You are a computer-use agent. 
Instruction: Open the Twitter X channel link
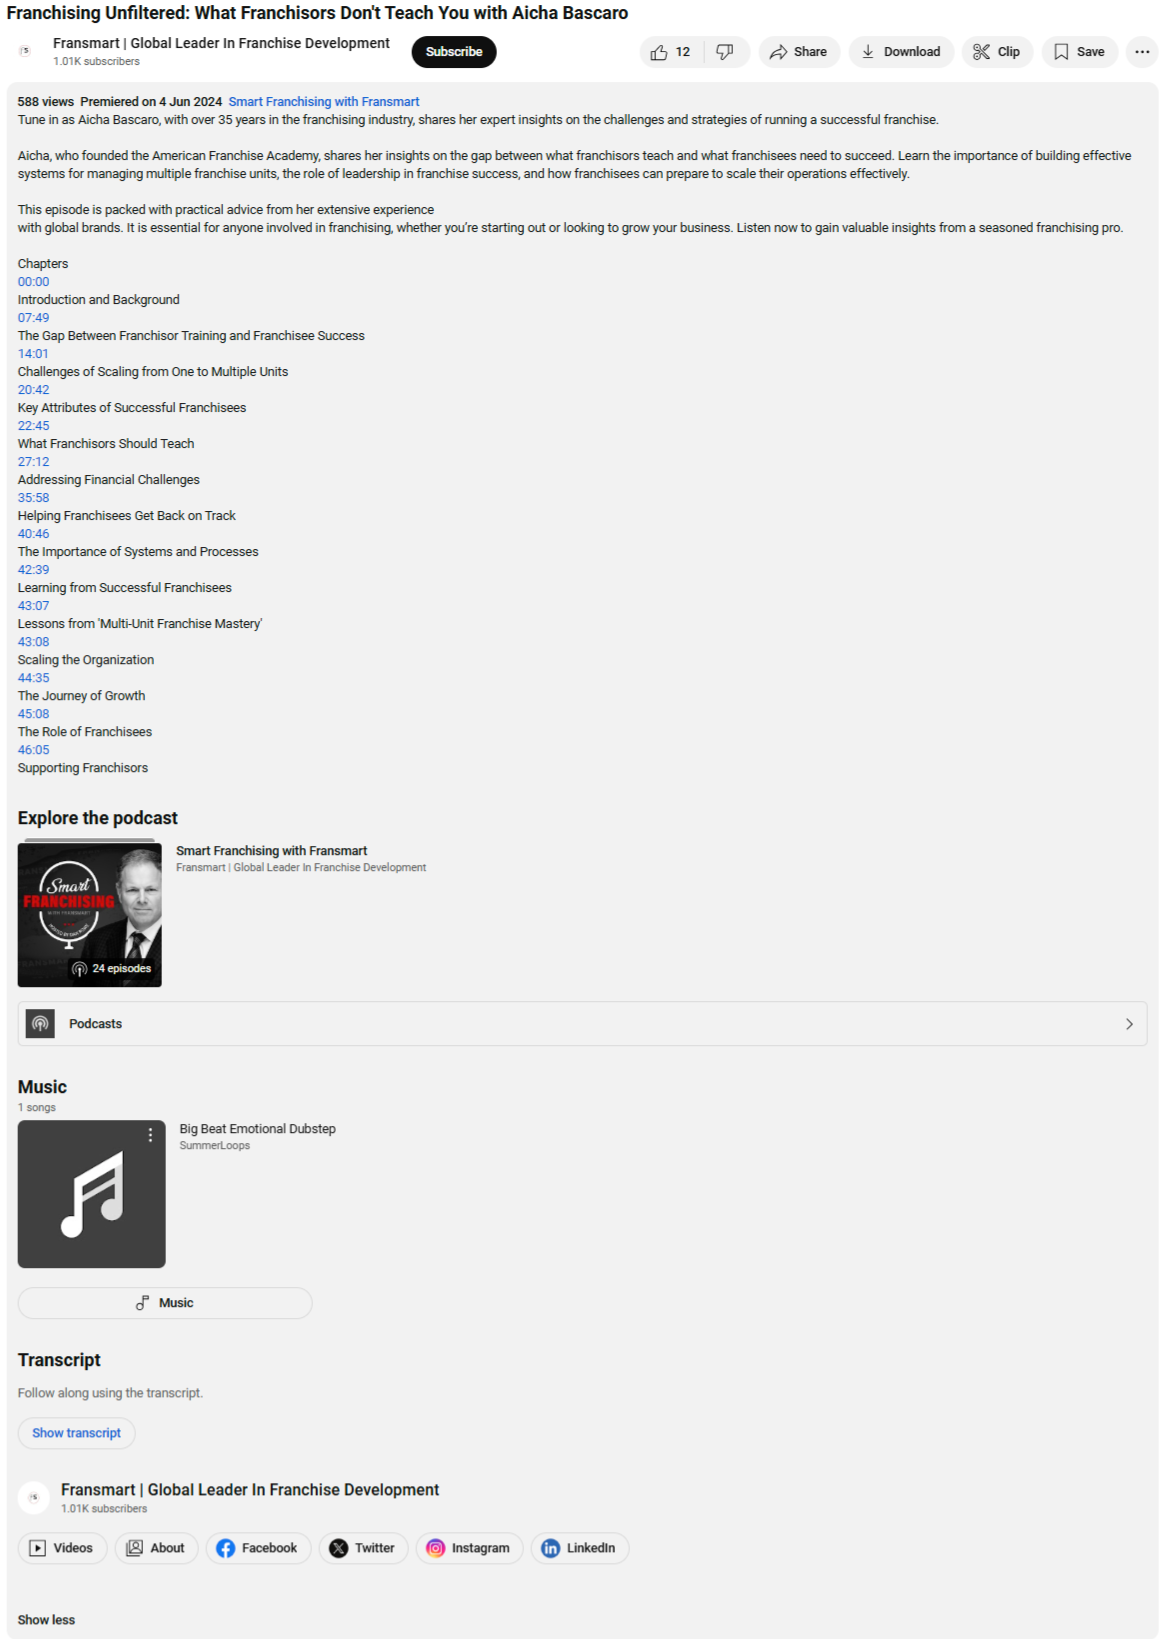(363, 1548)
